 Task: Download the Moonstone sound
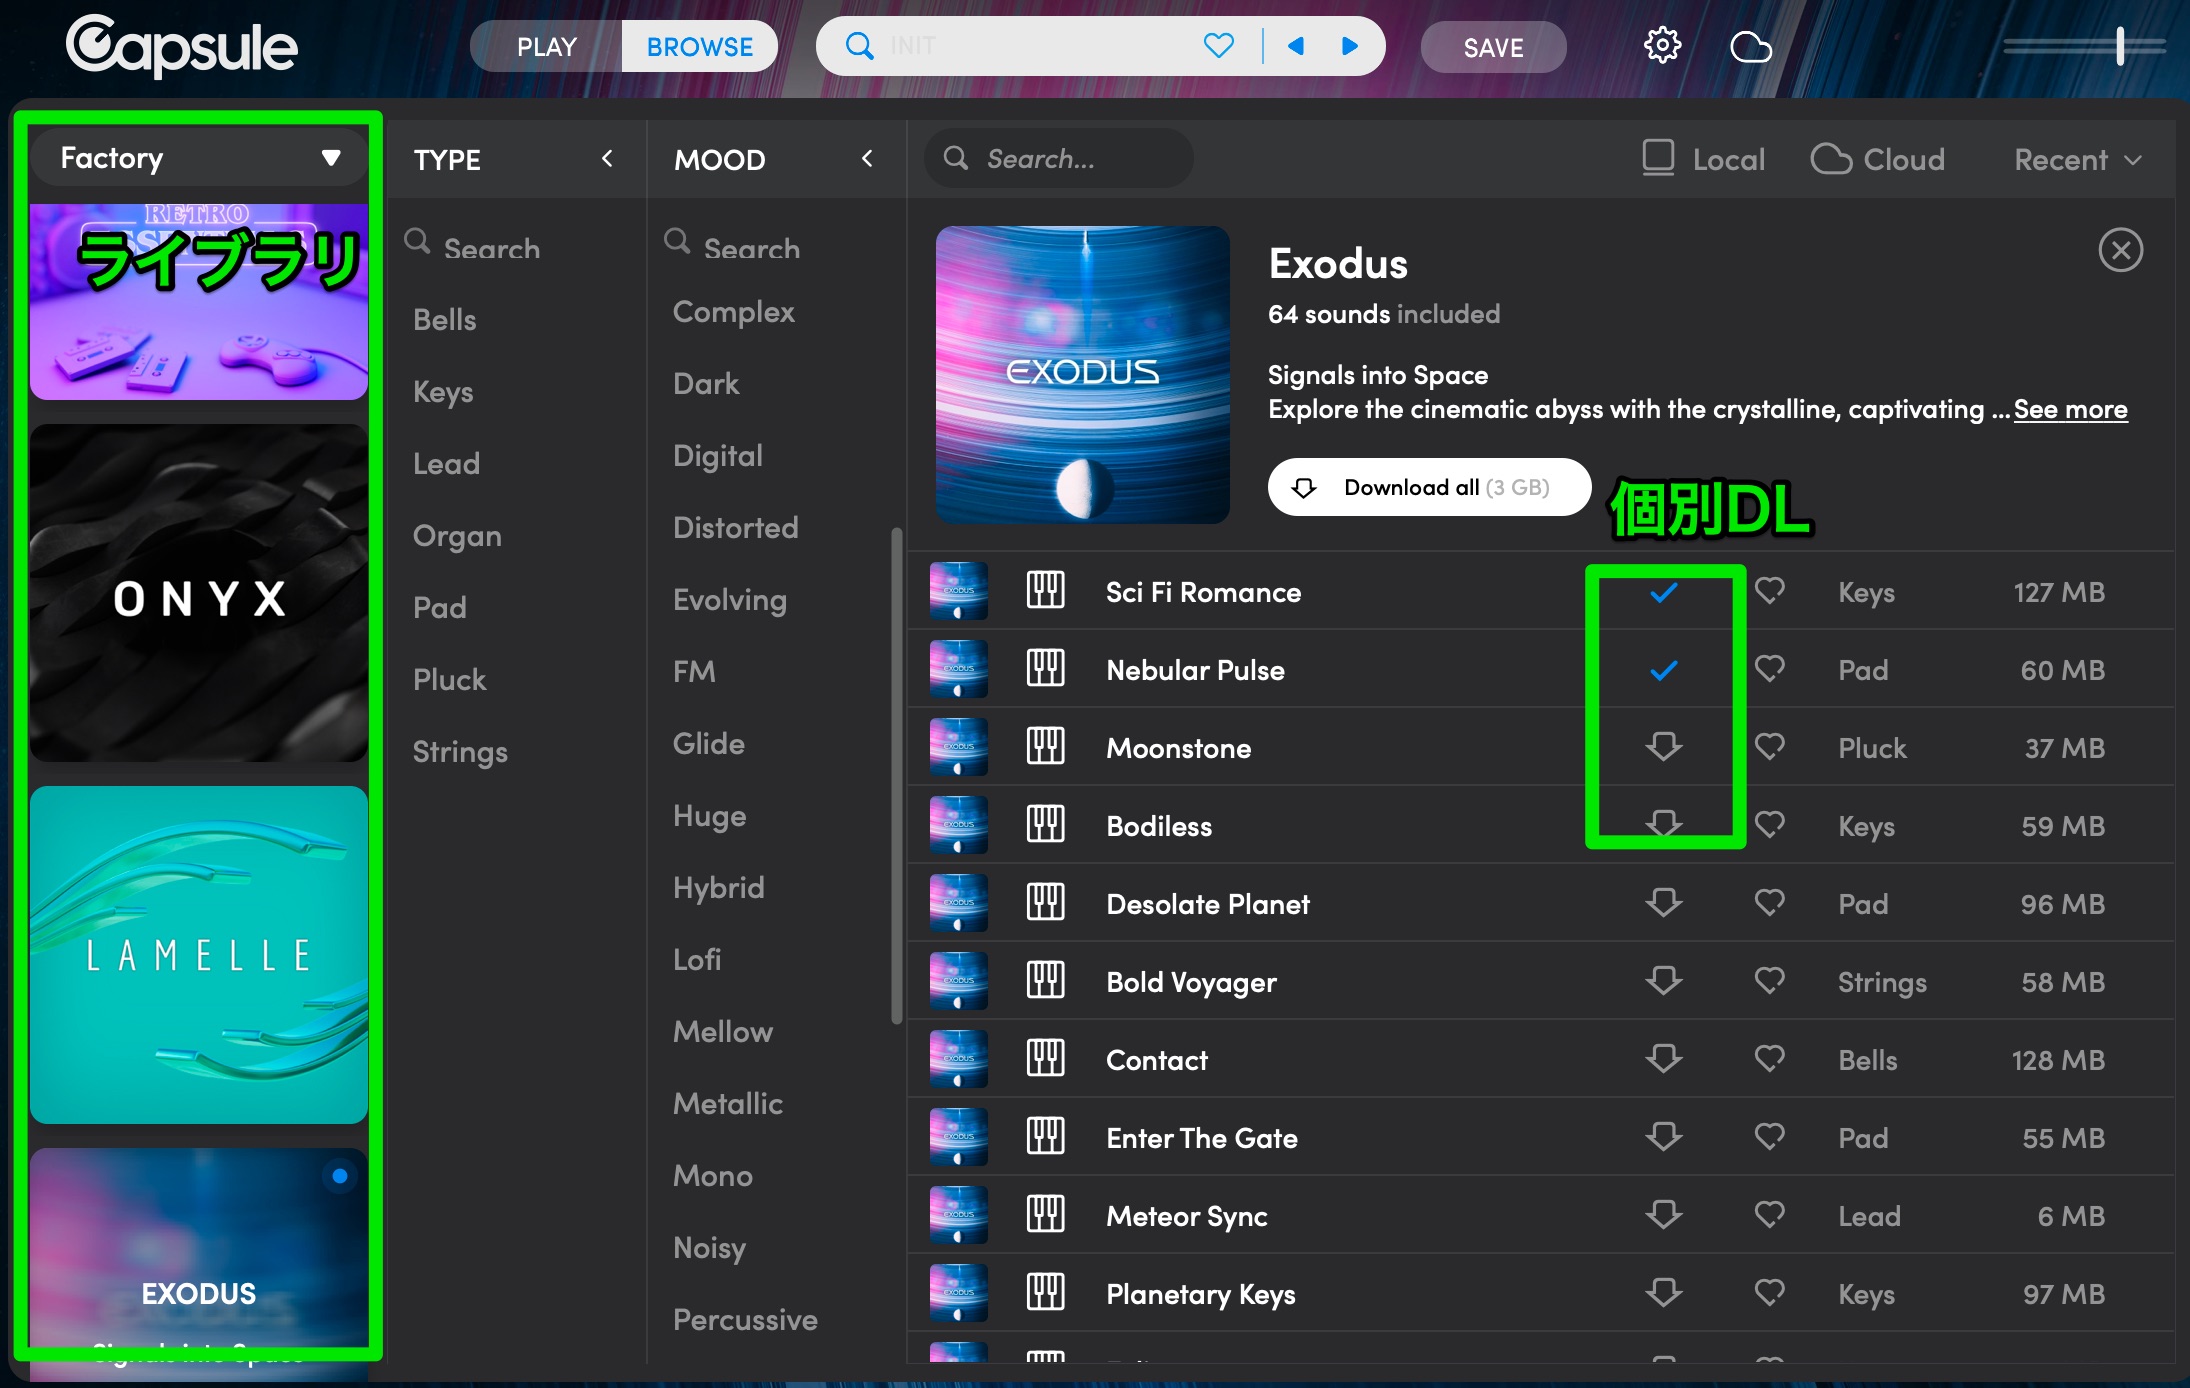1664,747
